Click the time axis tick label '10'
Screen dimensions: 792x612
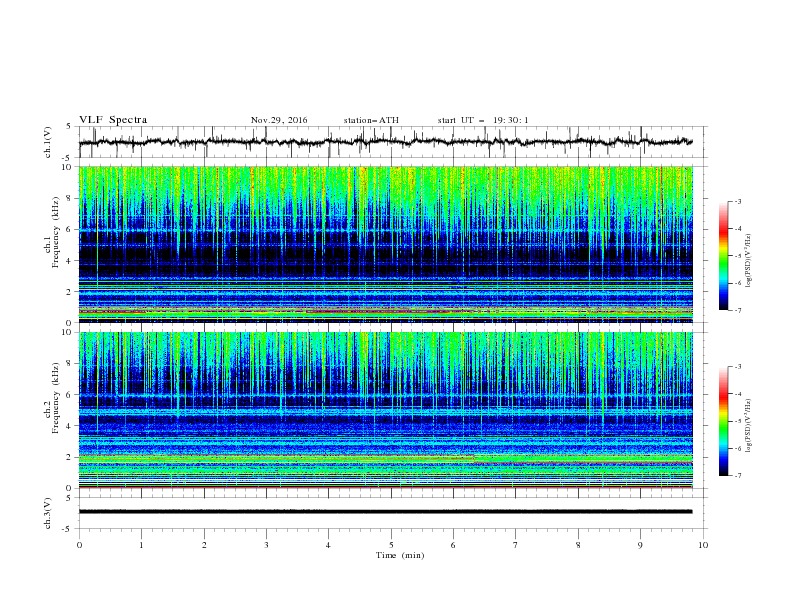point(703,545)
